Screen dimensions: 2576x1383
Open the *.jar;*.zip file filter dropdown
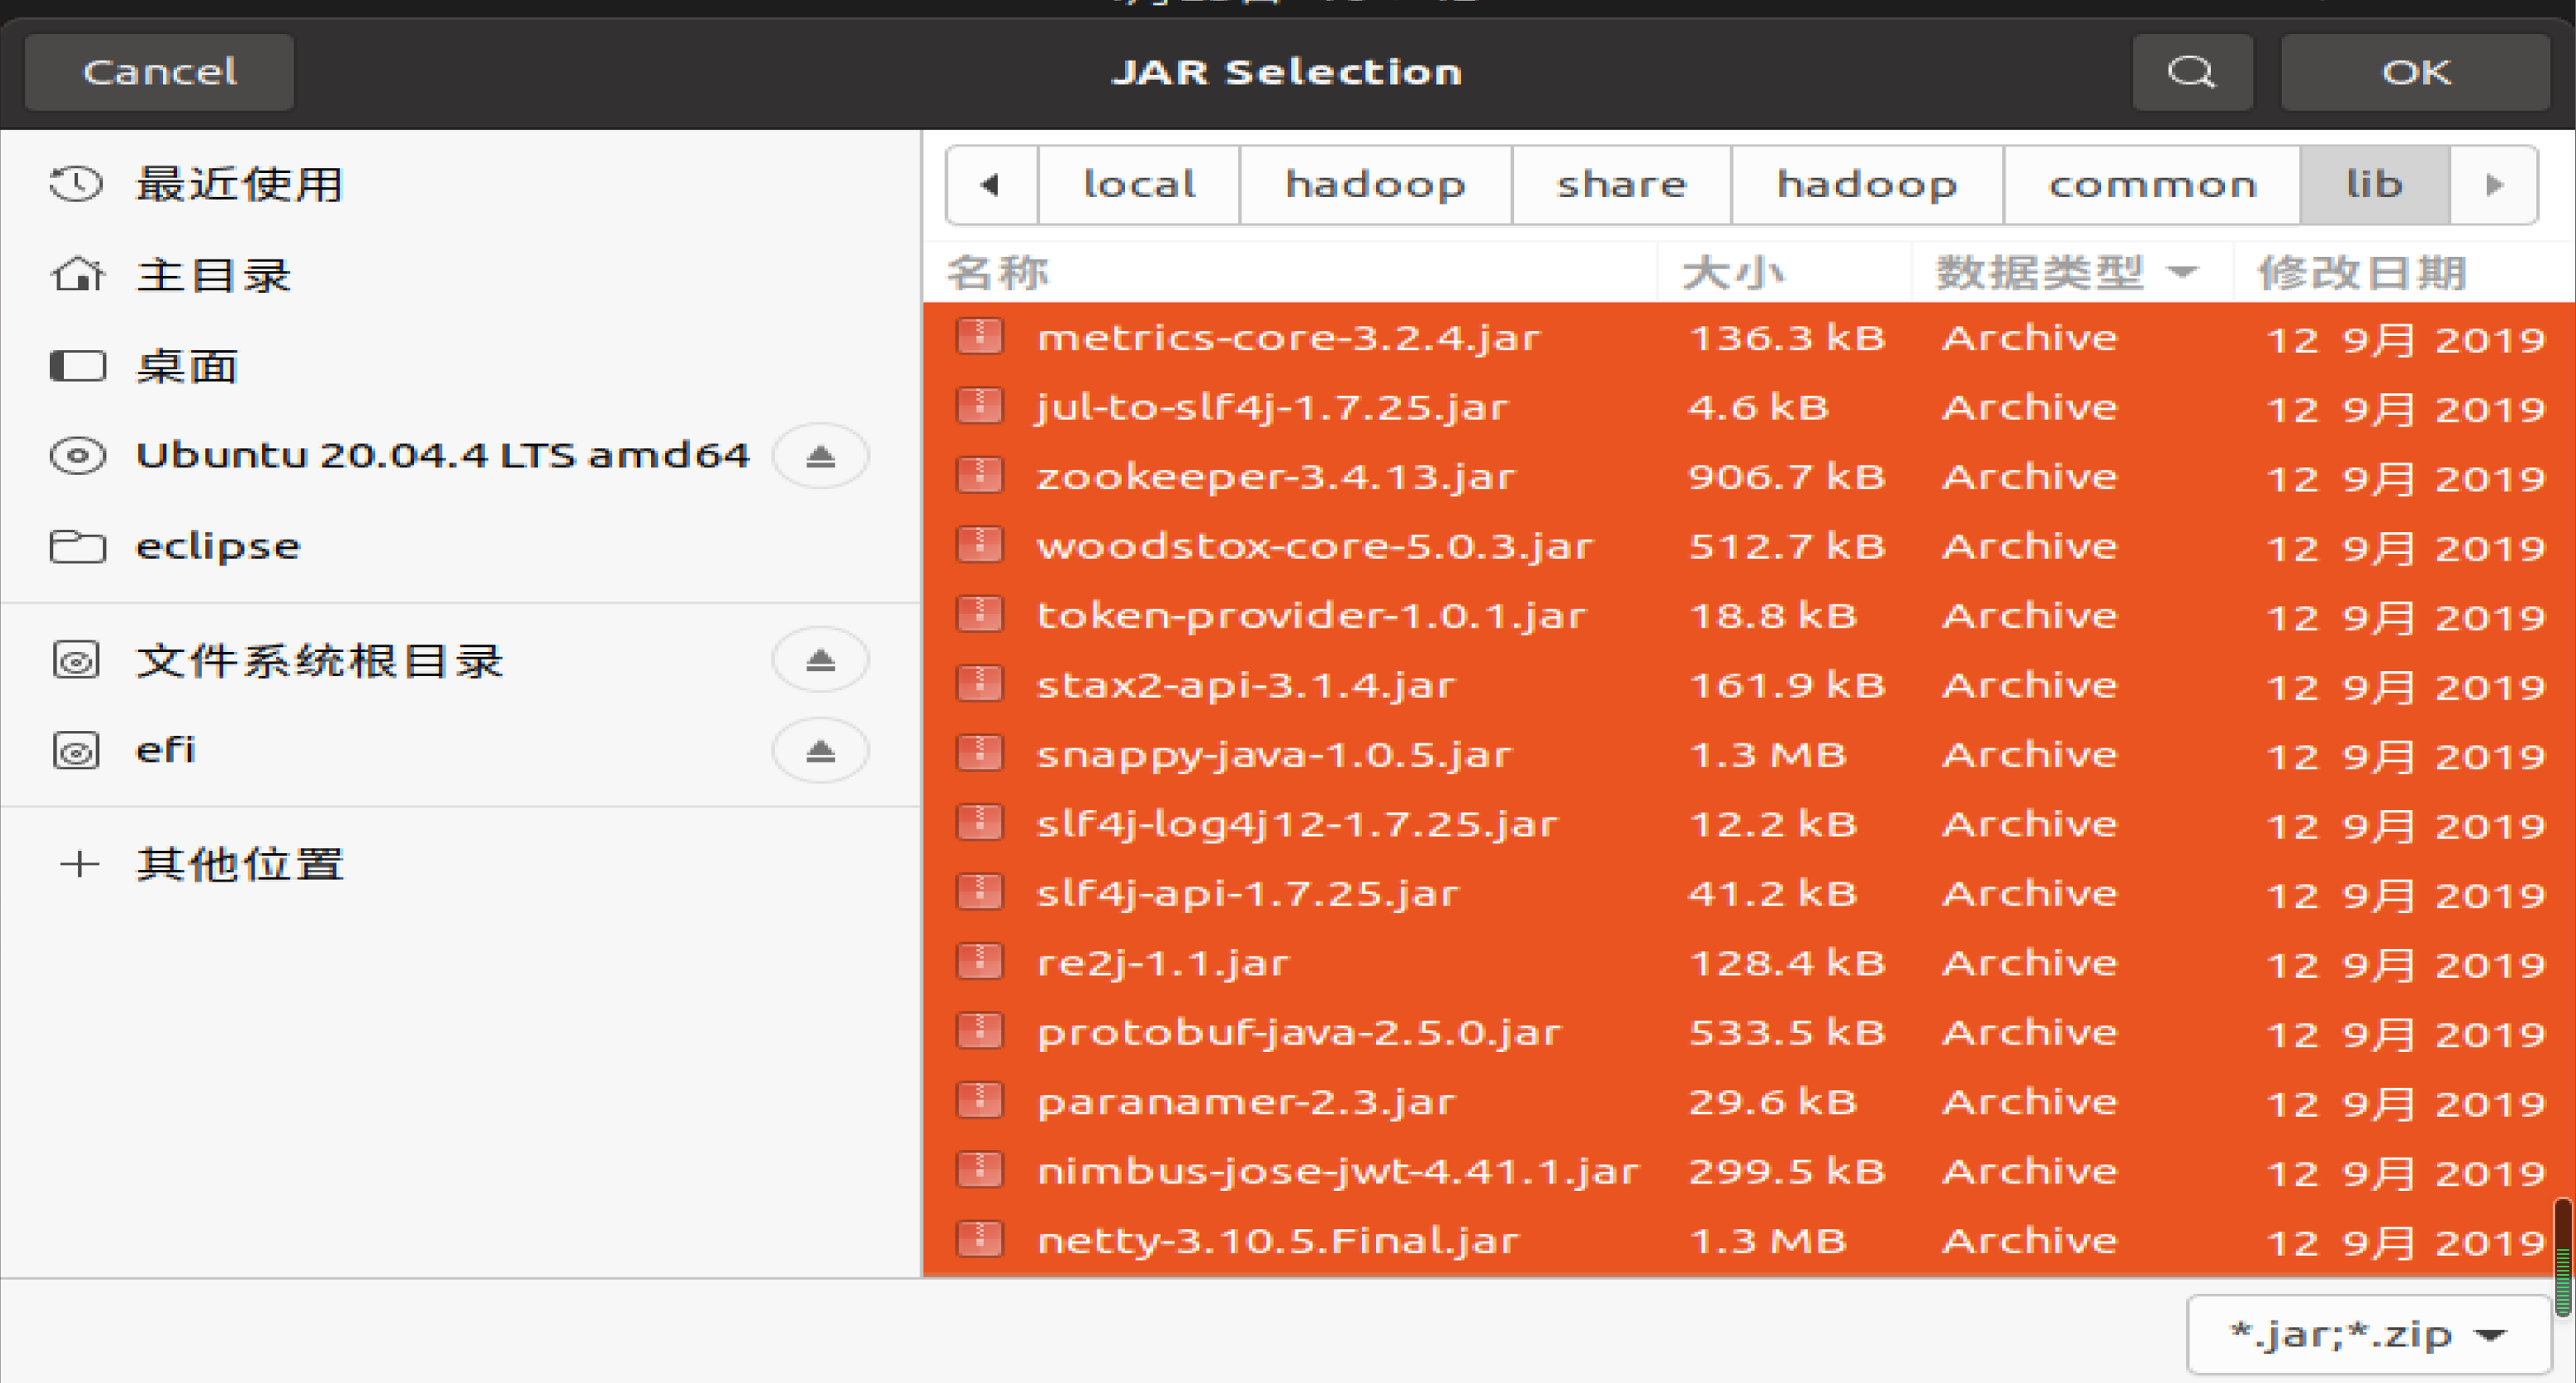(x=2367, y=1334)
